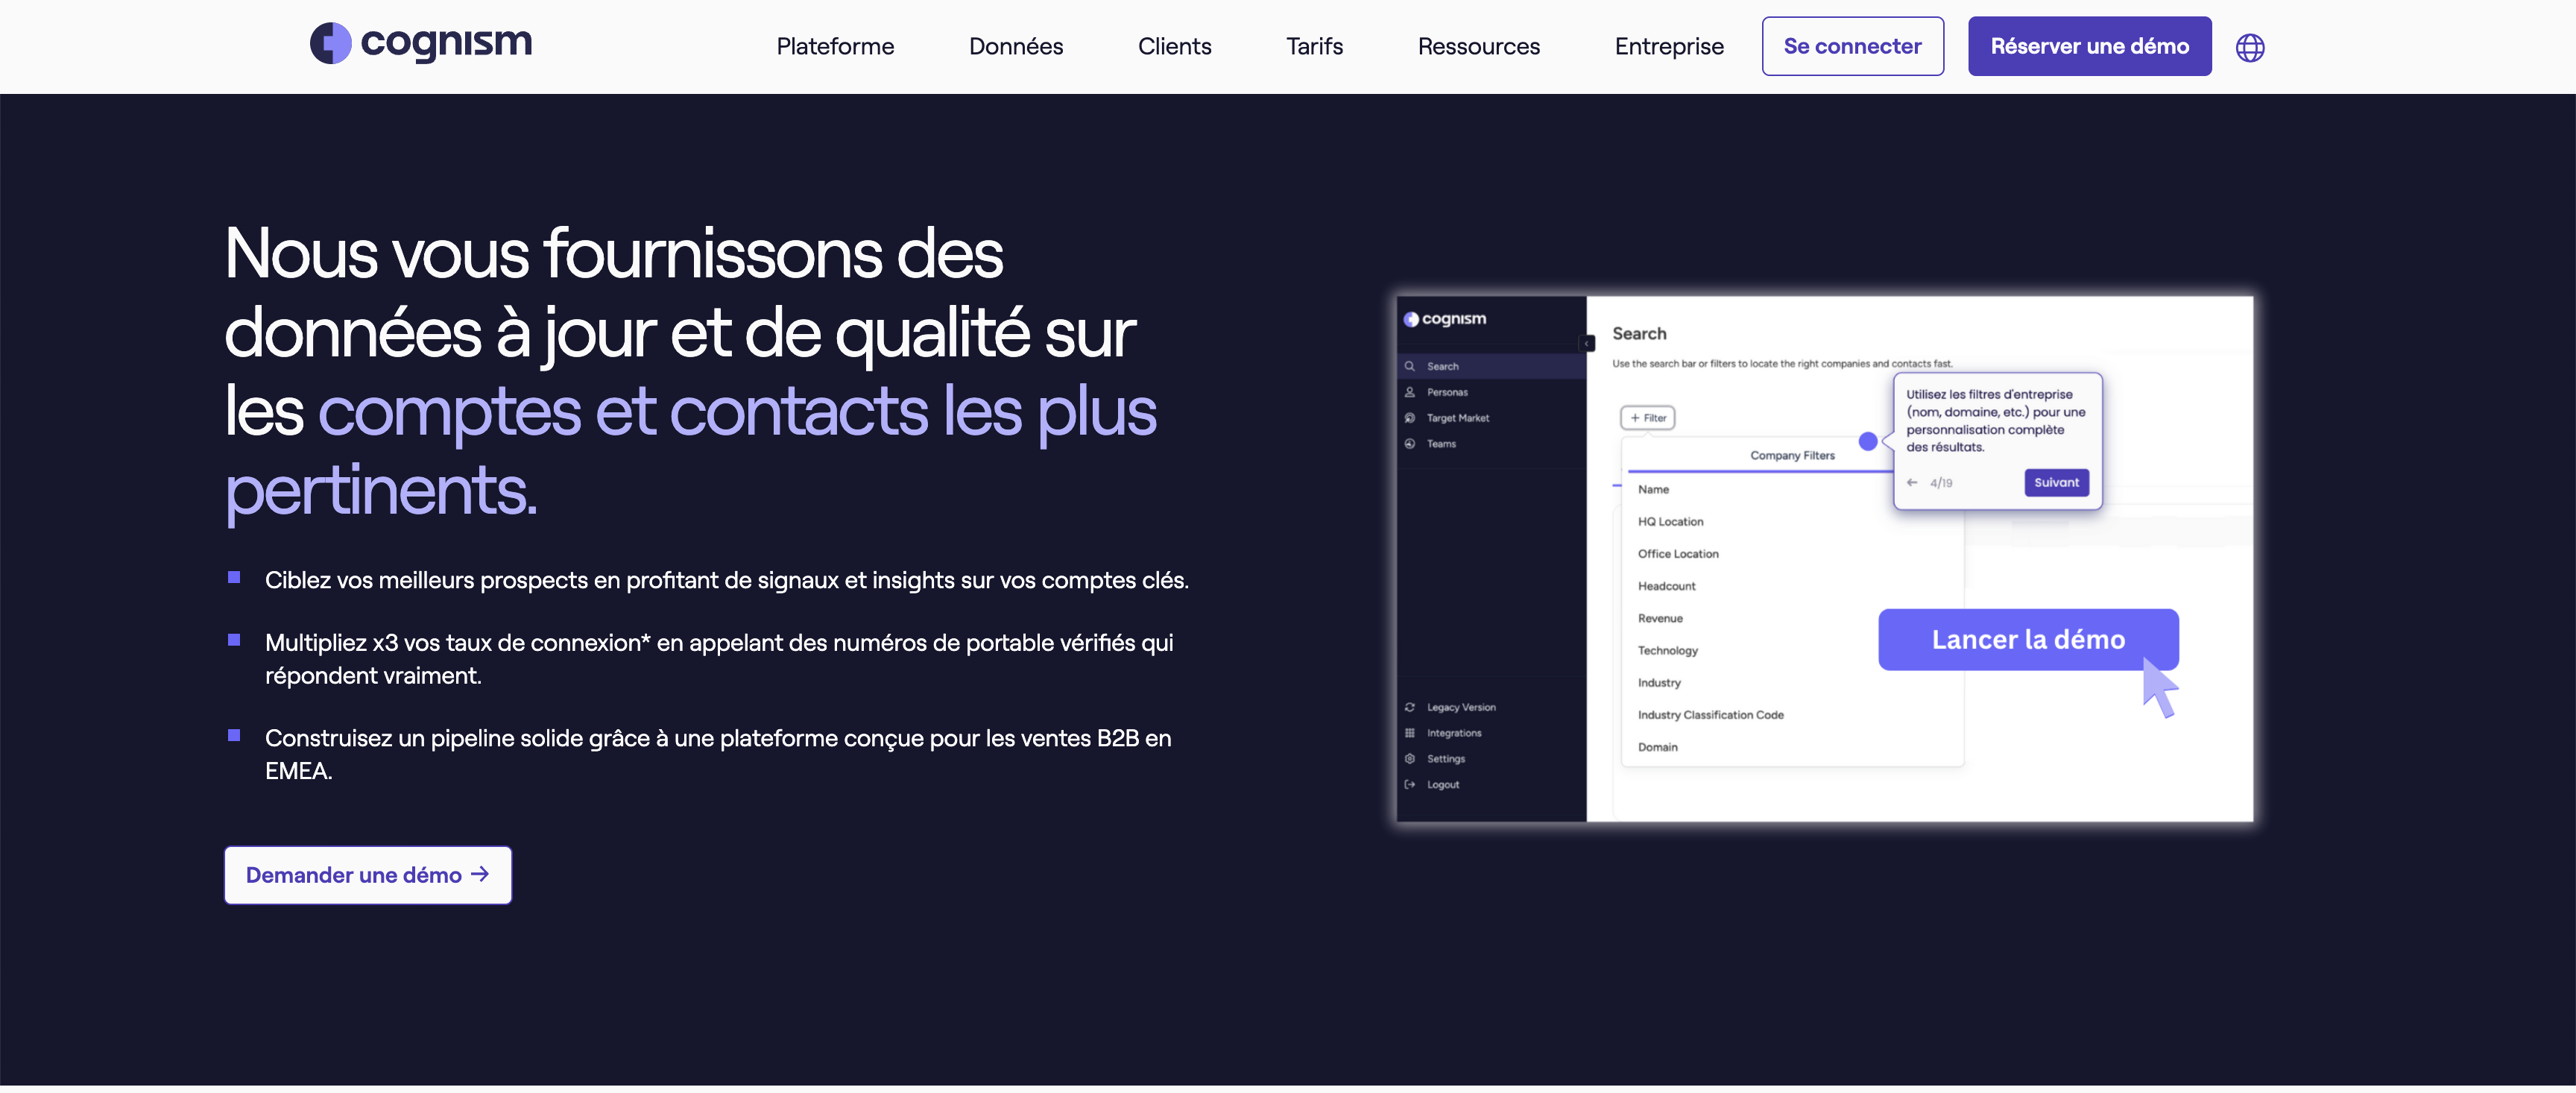This screenshot has height=1093, width=2576.
Task: Click the Integrations grid icon
Action: point(1410,733)
